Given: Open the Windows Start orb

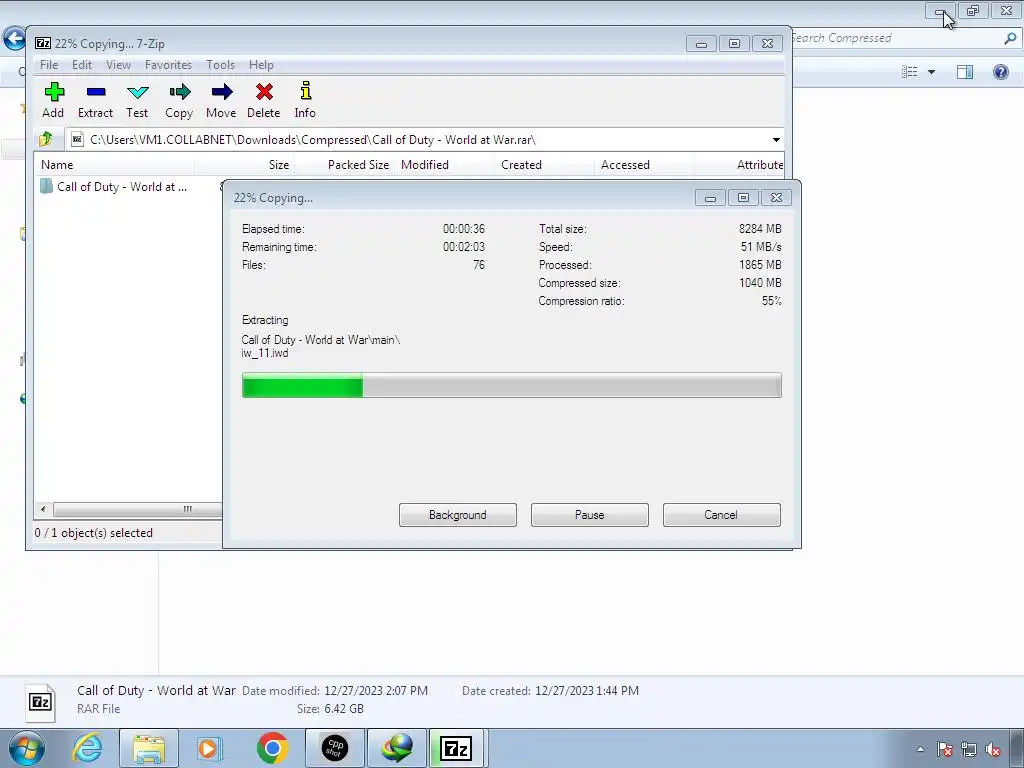Looking at the screenshot, I should pos(27,748).
